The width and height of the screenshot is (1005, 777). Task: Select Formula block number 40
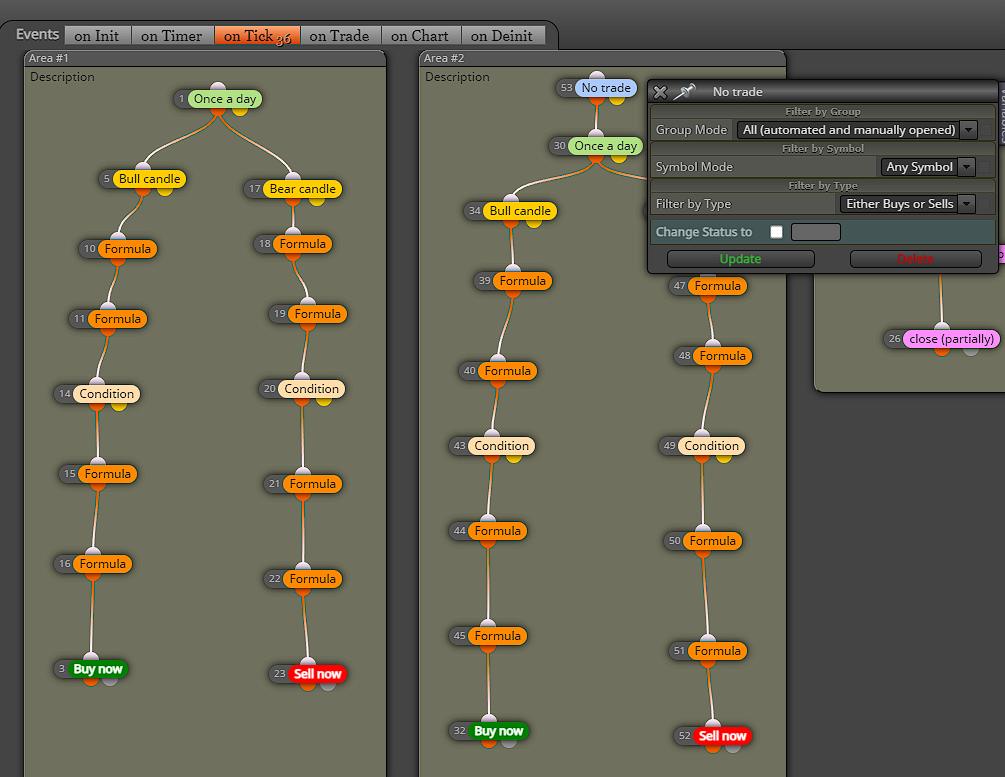508,371
